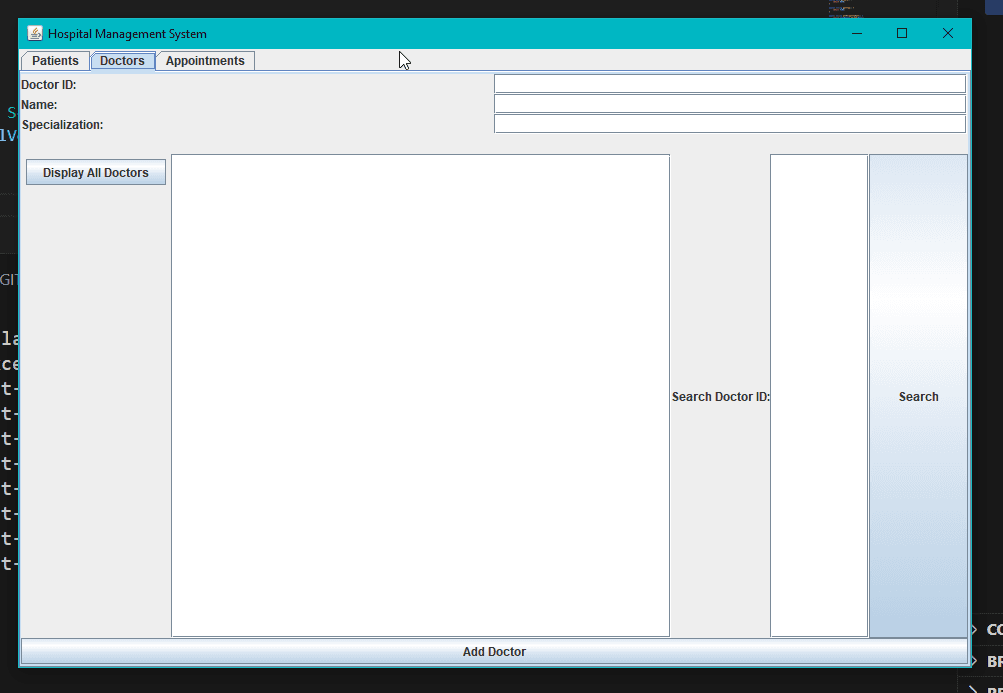Click the Add Doctor button
The height and width of the screenshot is (693, 1003).
pyautogui.click(x=494, y=652)
